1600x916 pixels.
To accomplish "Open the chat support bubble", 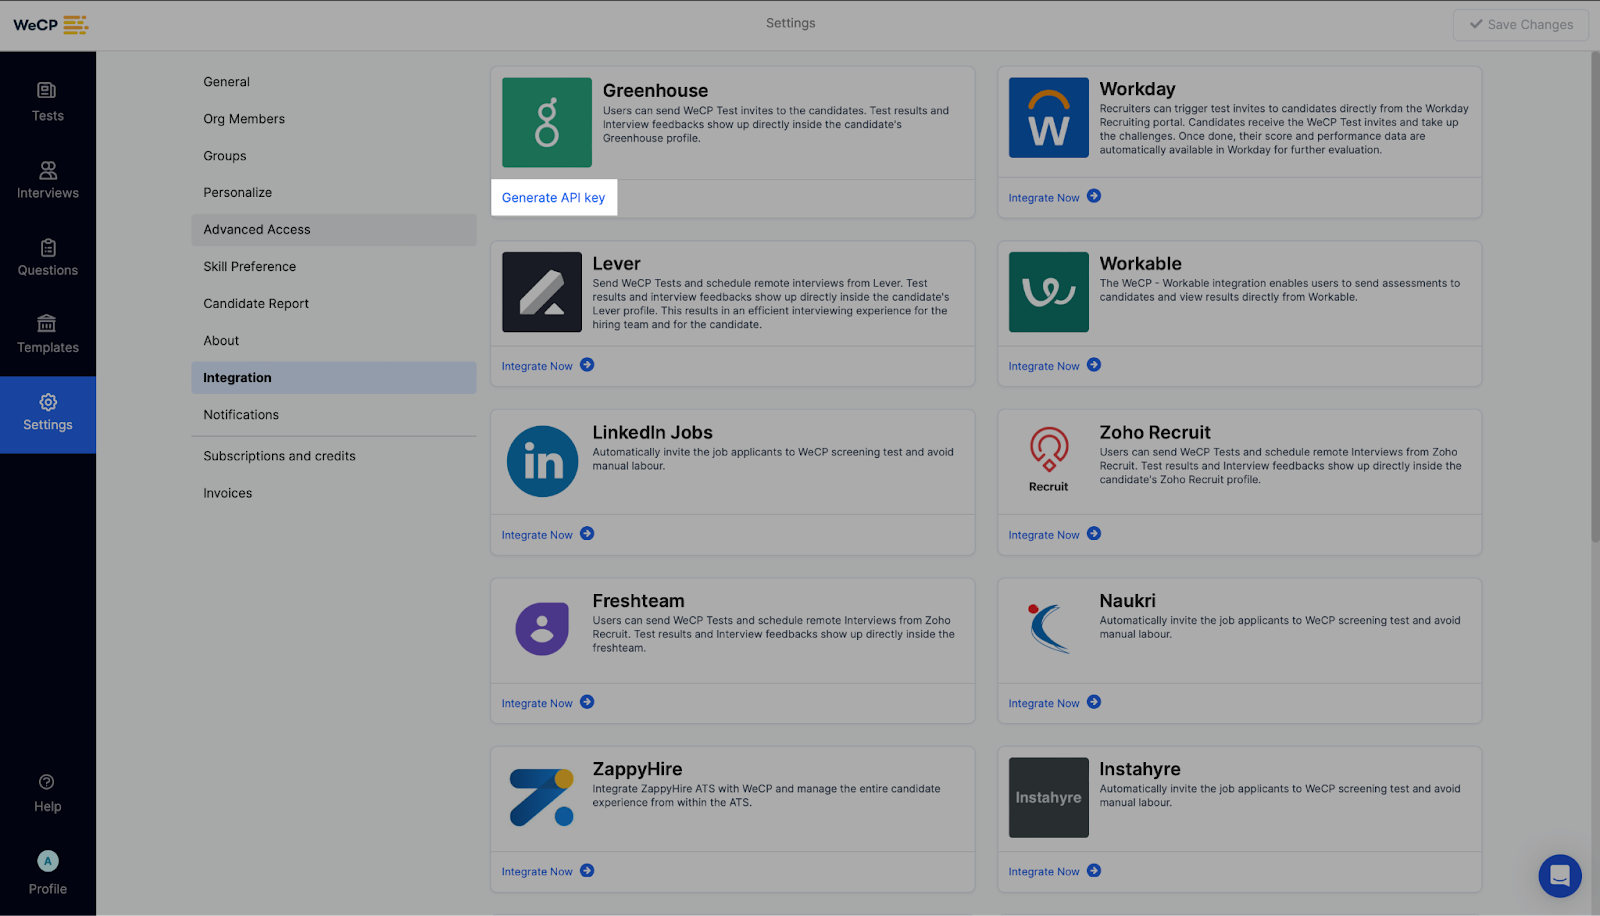I will tap(1560, 876).
